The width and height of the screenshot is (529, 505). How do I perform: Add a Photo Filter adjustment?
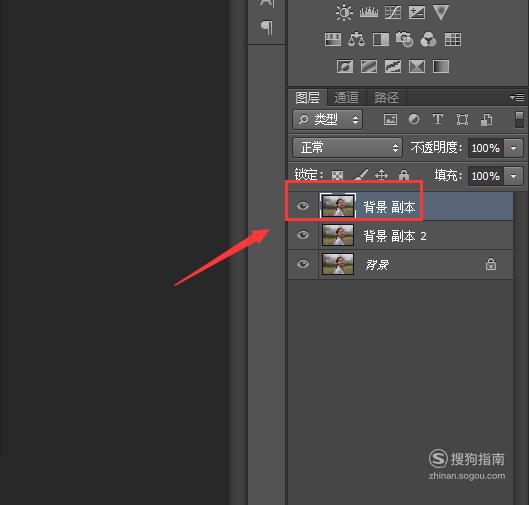tap(405, 39)
